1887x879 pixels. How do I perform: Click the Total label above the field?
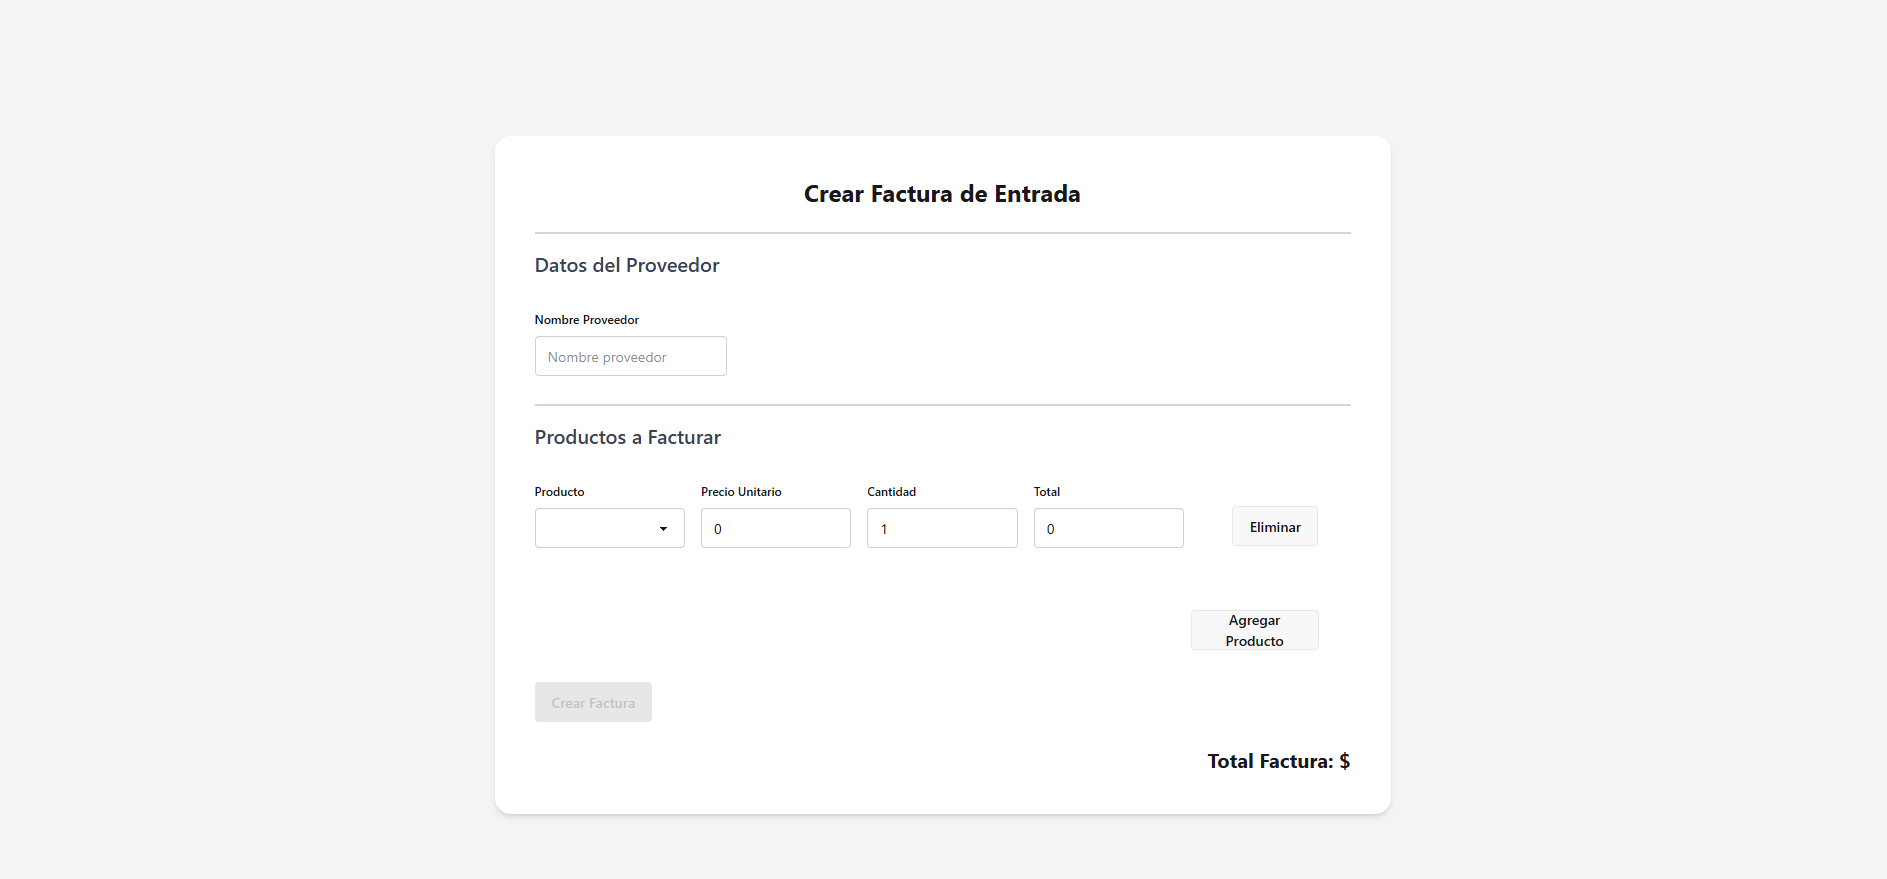pyautogui.click(x=1046, y=492)
